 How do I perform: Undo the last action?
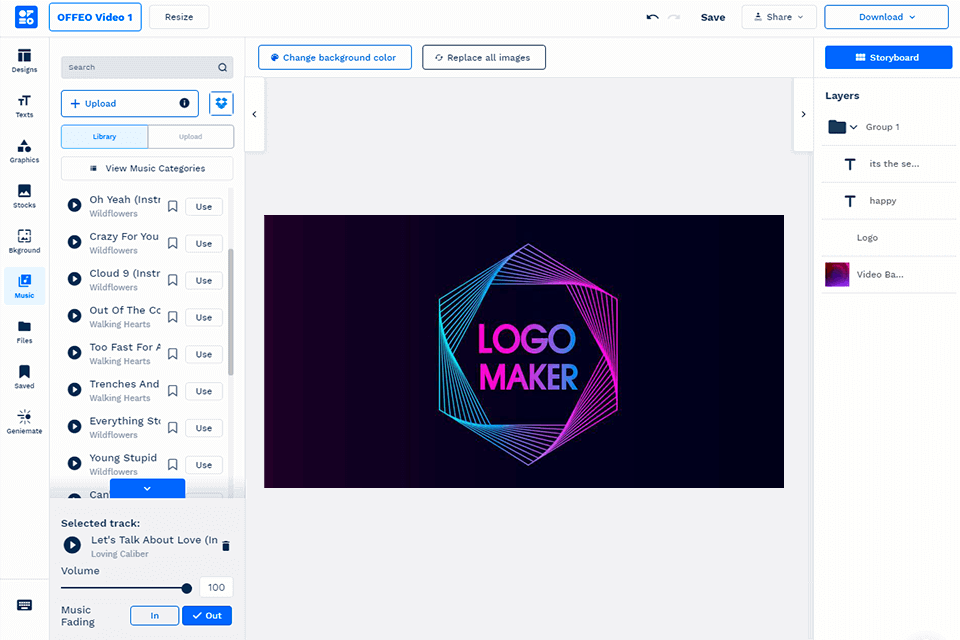point(652,17)
